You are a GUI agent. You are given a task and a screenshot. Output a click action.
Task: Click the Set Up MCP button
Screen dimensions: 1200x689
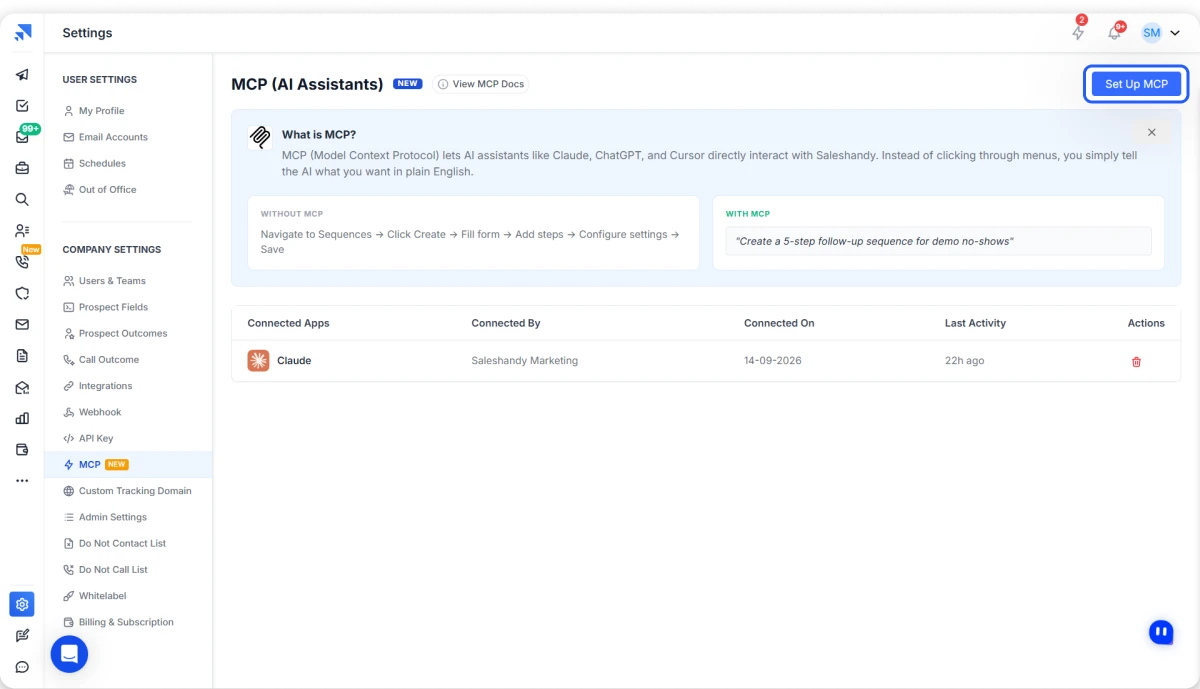click(1136, 84)
